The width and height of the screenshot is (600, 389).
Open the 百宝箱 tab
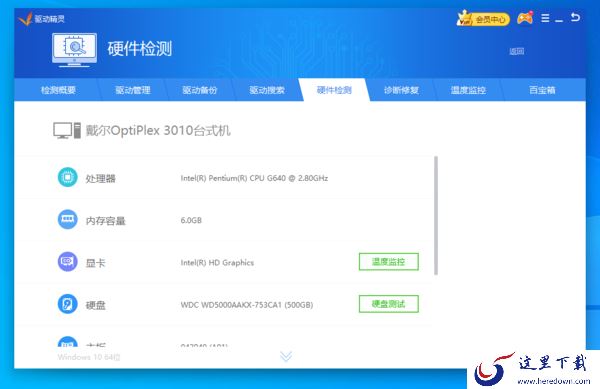[542, 90]
